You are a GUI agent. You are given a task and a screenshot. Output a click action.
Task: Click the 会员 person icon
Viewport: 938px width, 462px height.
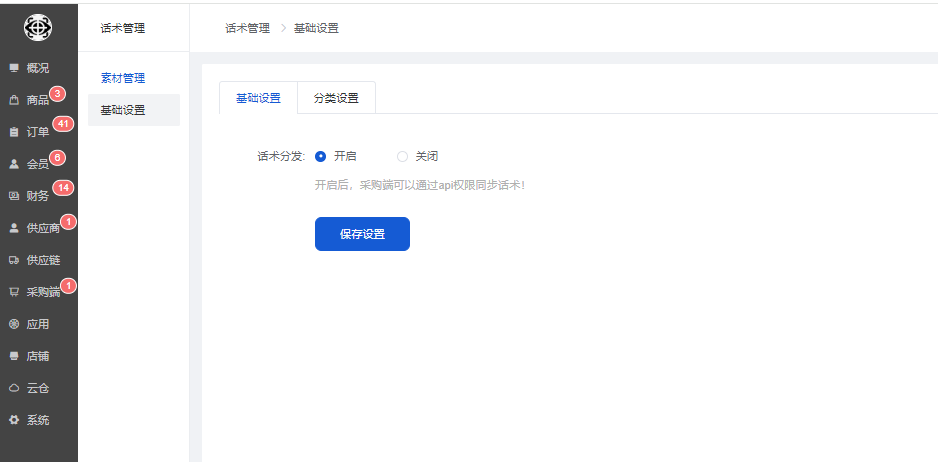click(14, 164)
